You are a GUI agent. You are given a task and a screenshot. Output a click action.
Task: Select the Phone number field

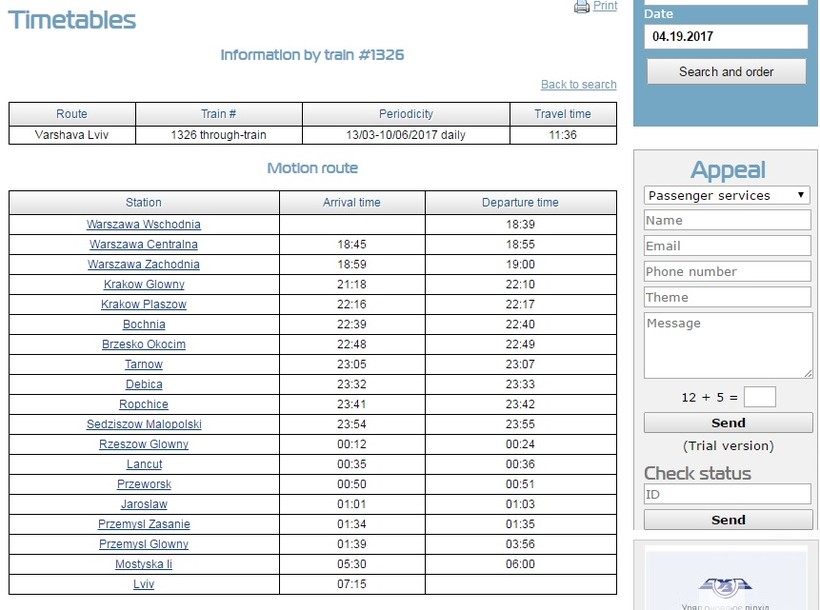(727, 272)
